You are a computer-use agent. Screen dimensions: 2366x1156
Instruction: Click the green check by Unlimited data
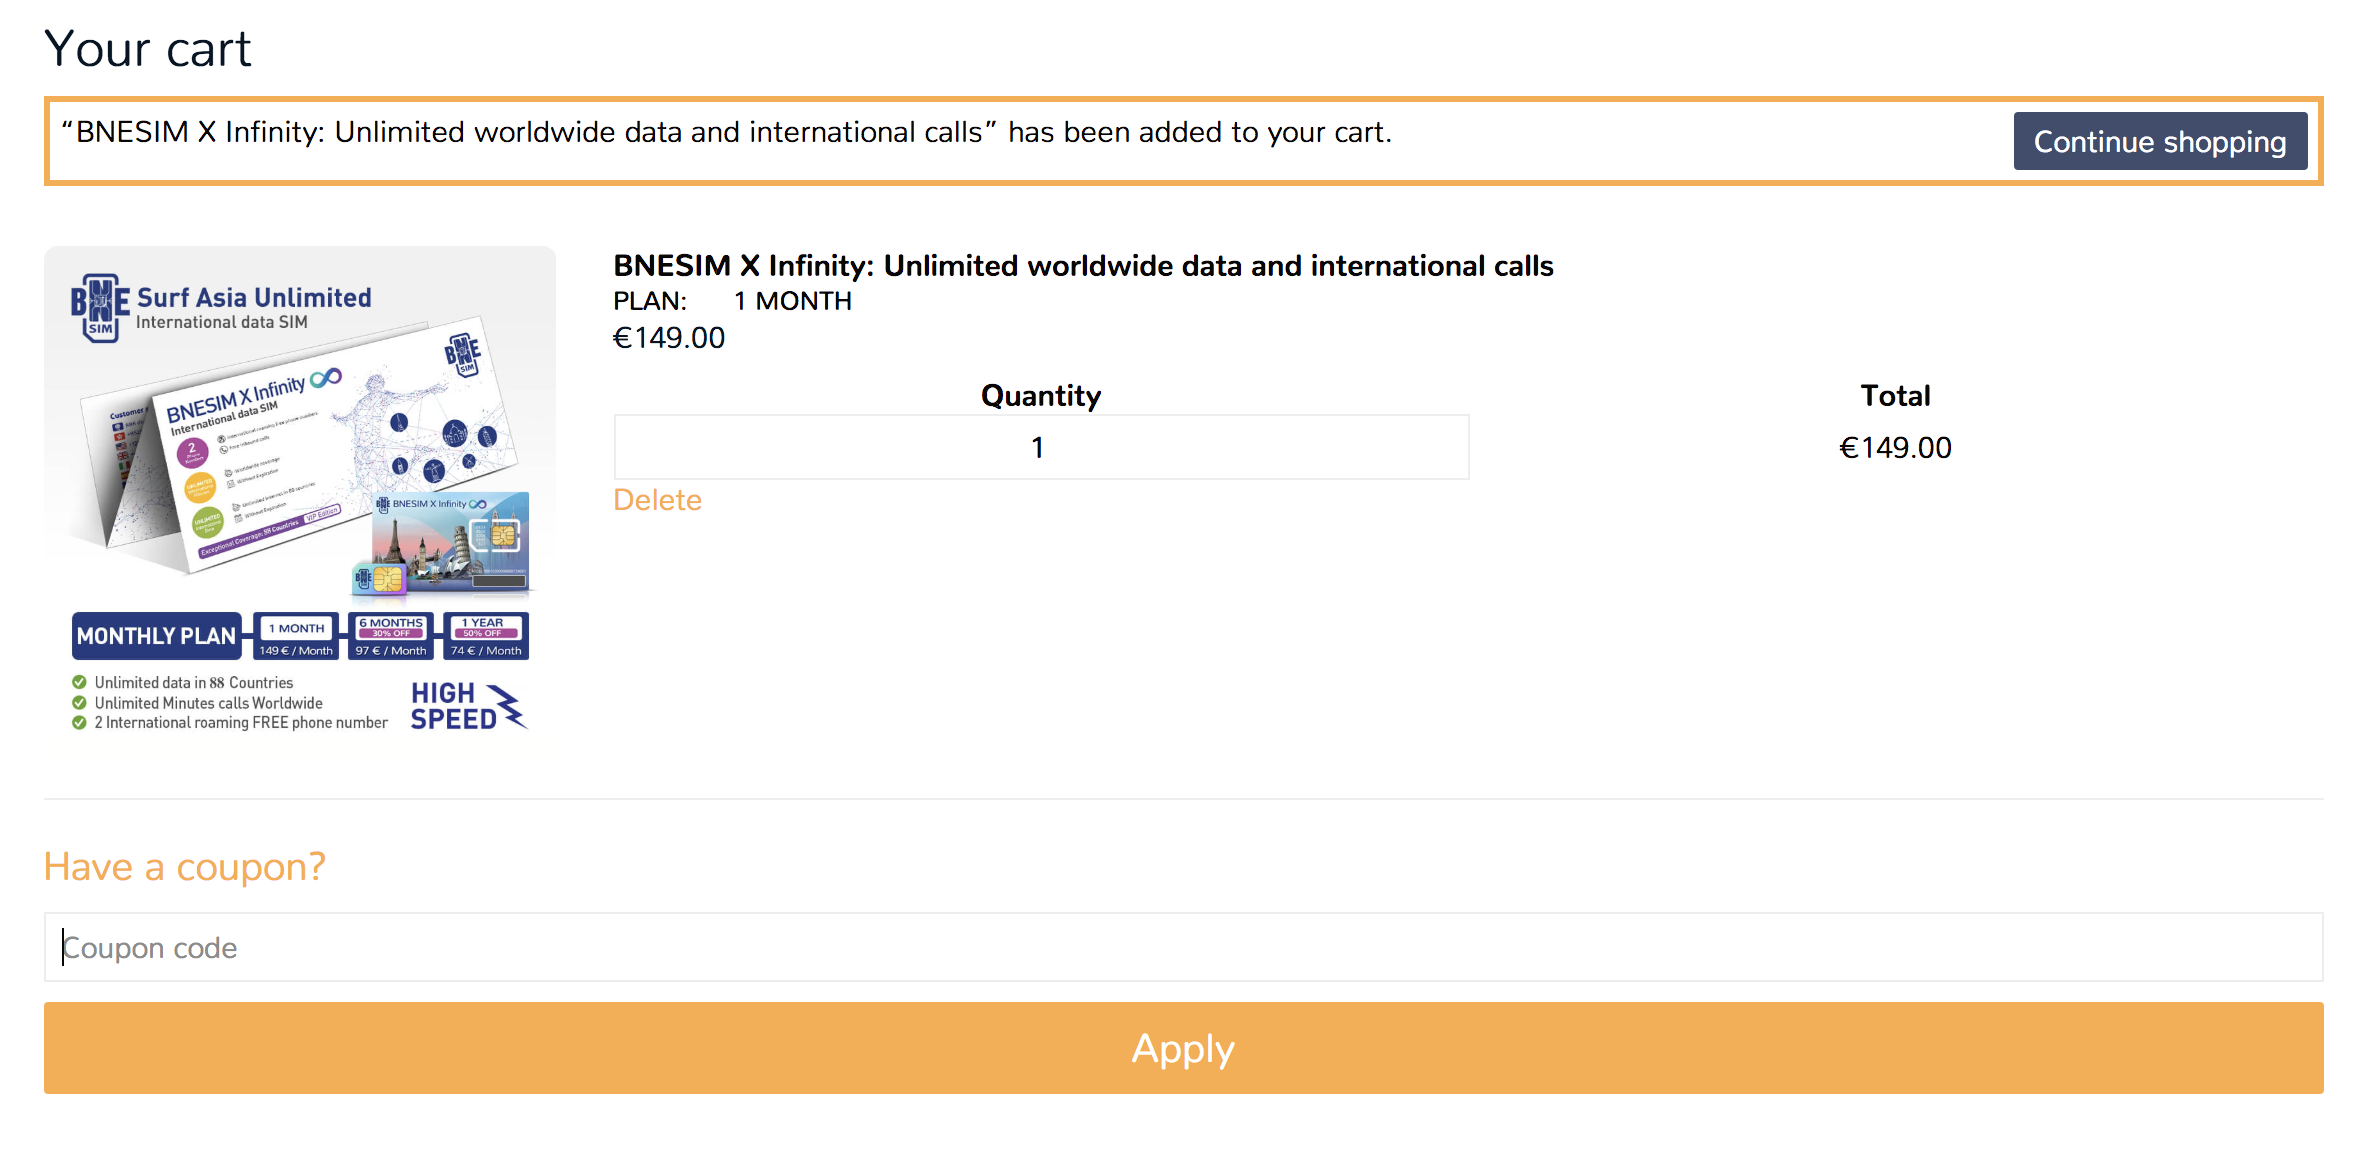pos(79,682)
